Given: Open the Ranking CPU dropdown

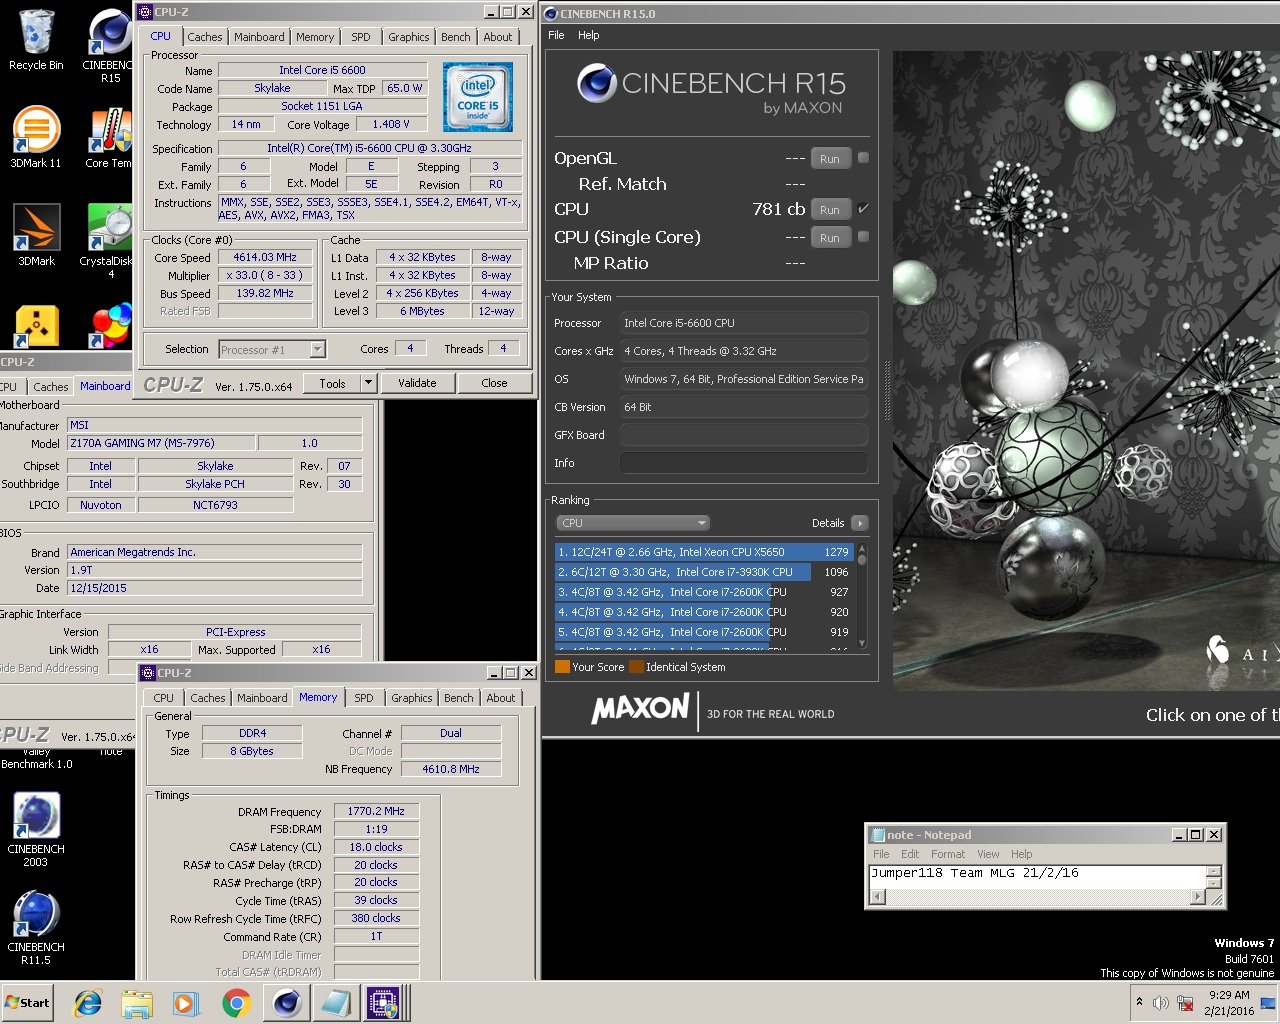Looking at the screenshot, I should [632, 523].
